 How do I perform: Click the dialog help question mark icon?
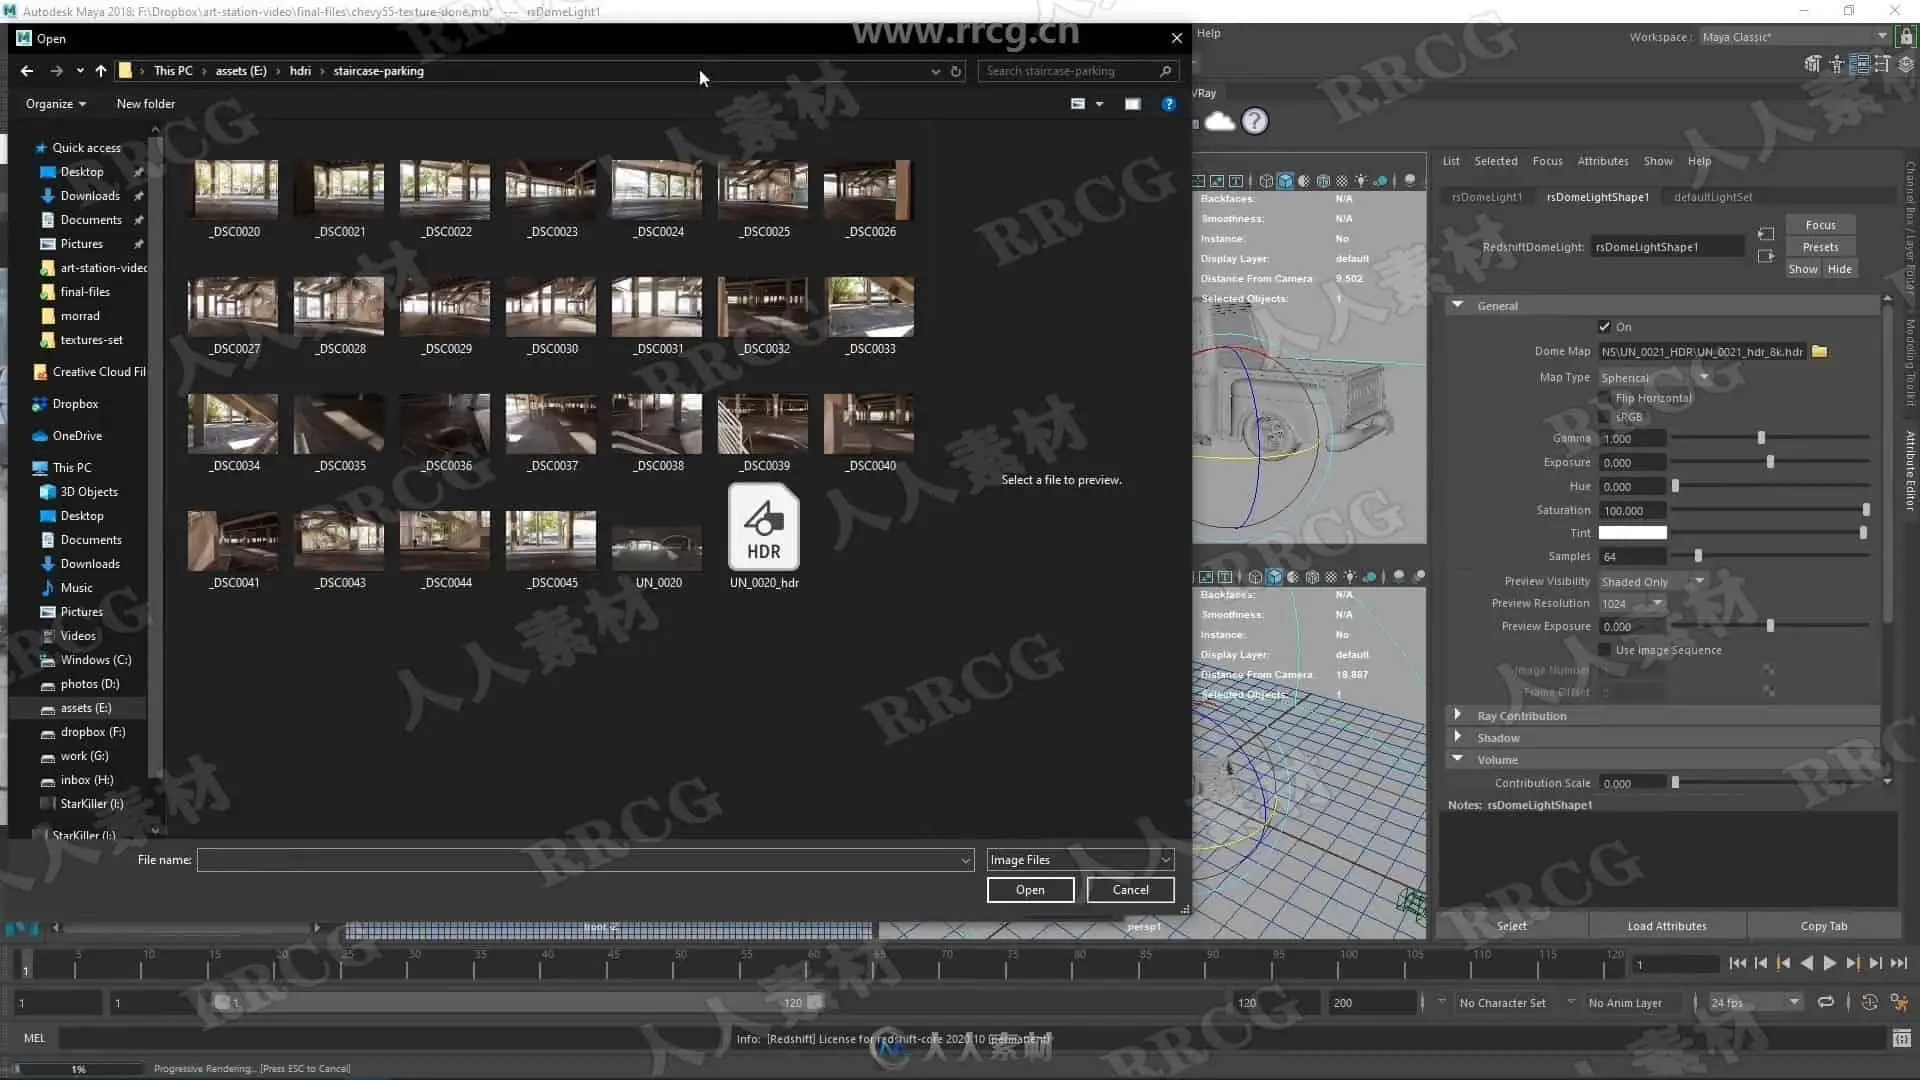click(1168, 104)
